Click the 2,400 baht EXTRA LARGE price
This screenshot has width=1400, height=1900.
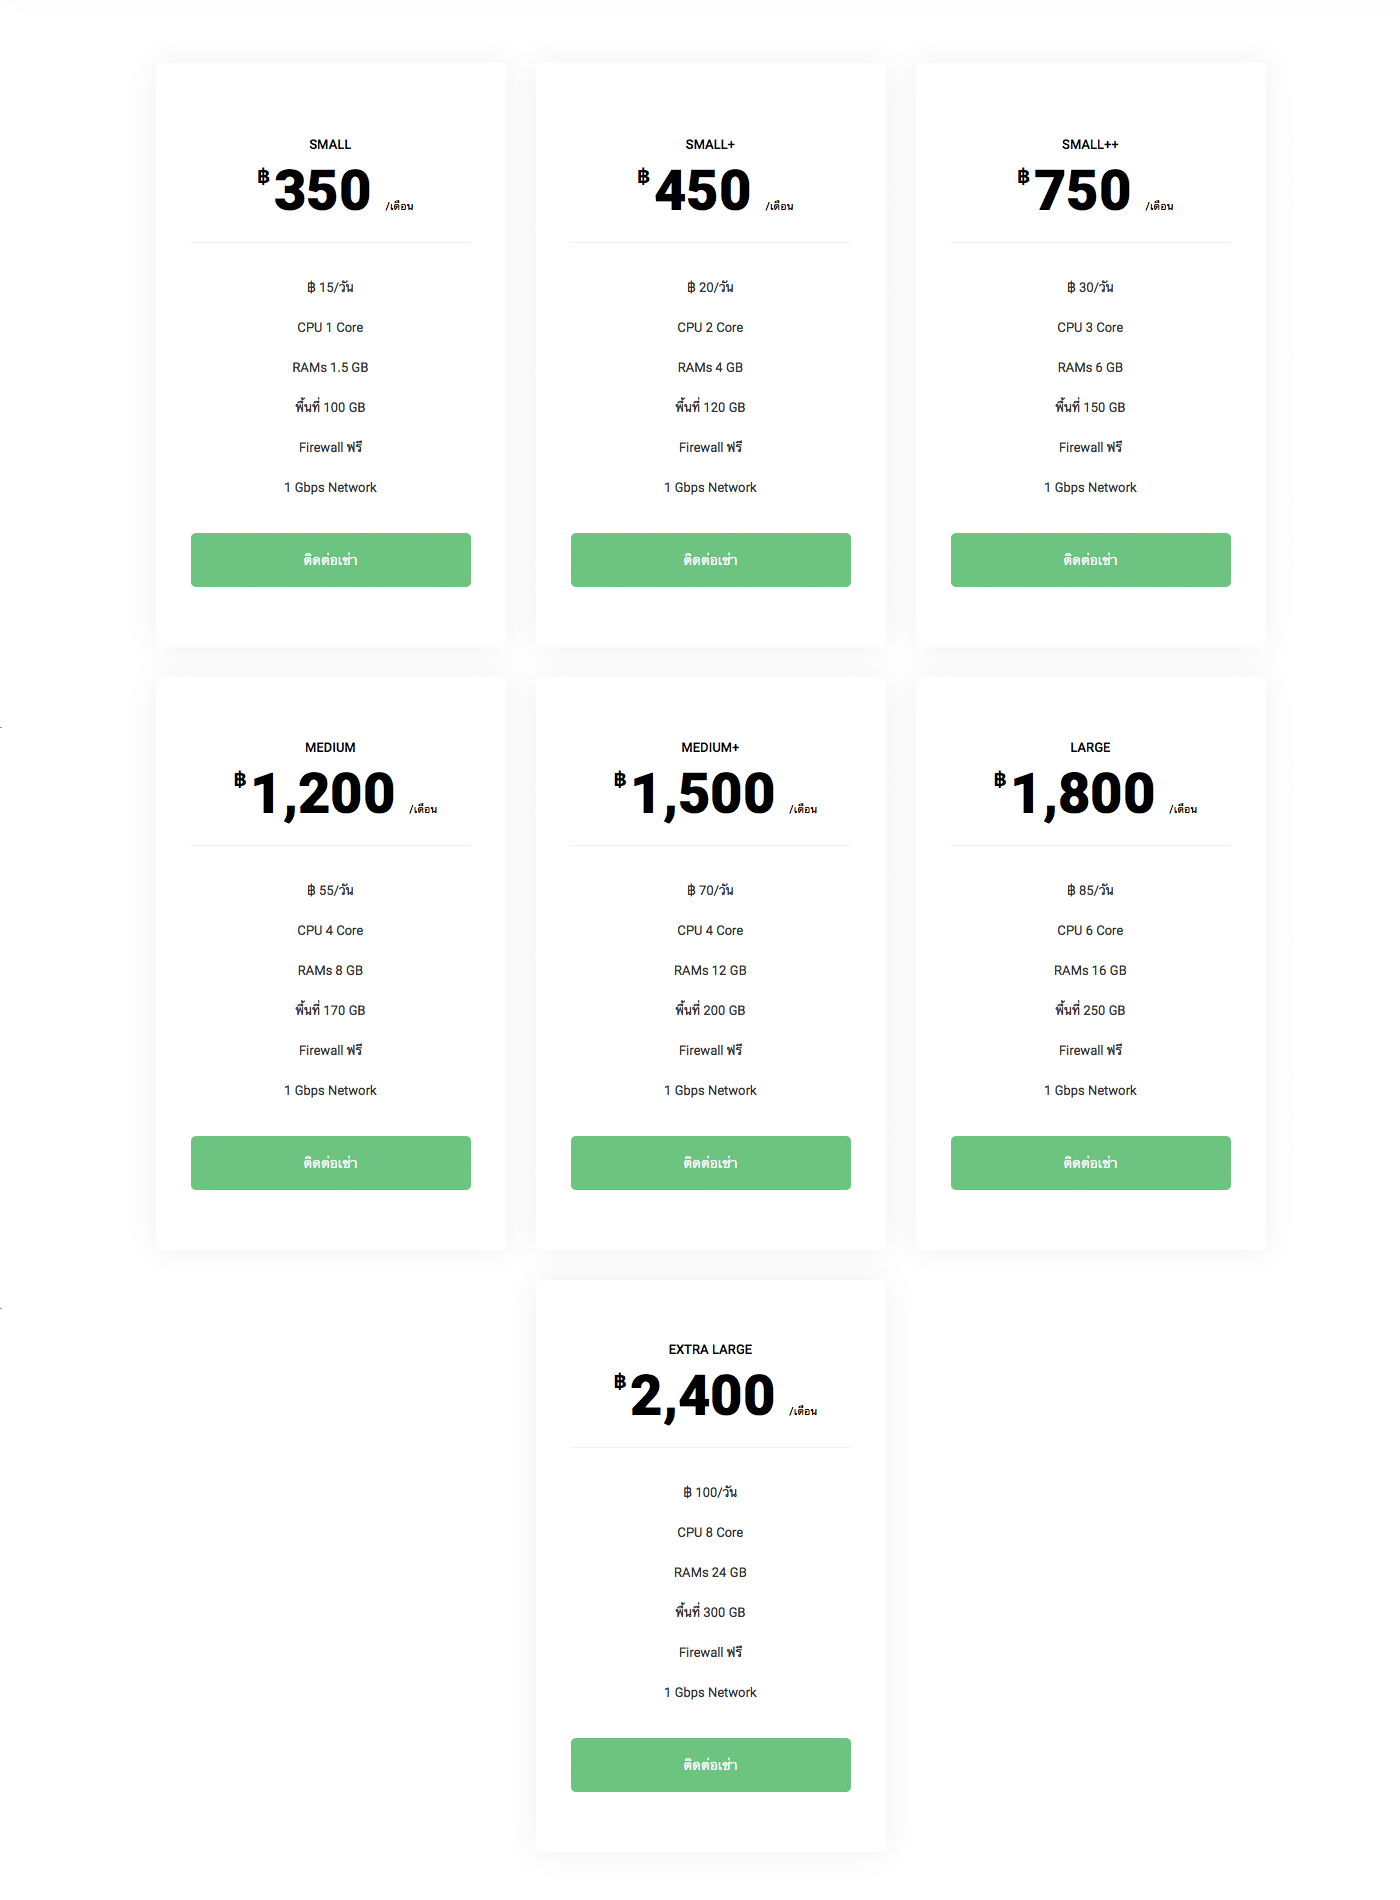[x=702, y=1396]
